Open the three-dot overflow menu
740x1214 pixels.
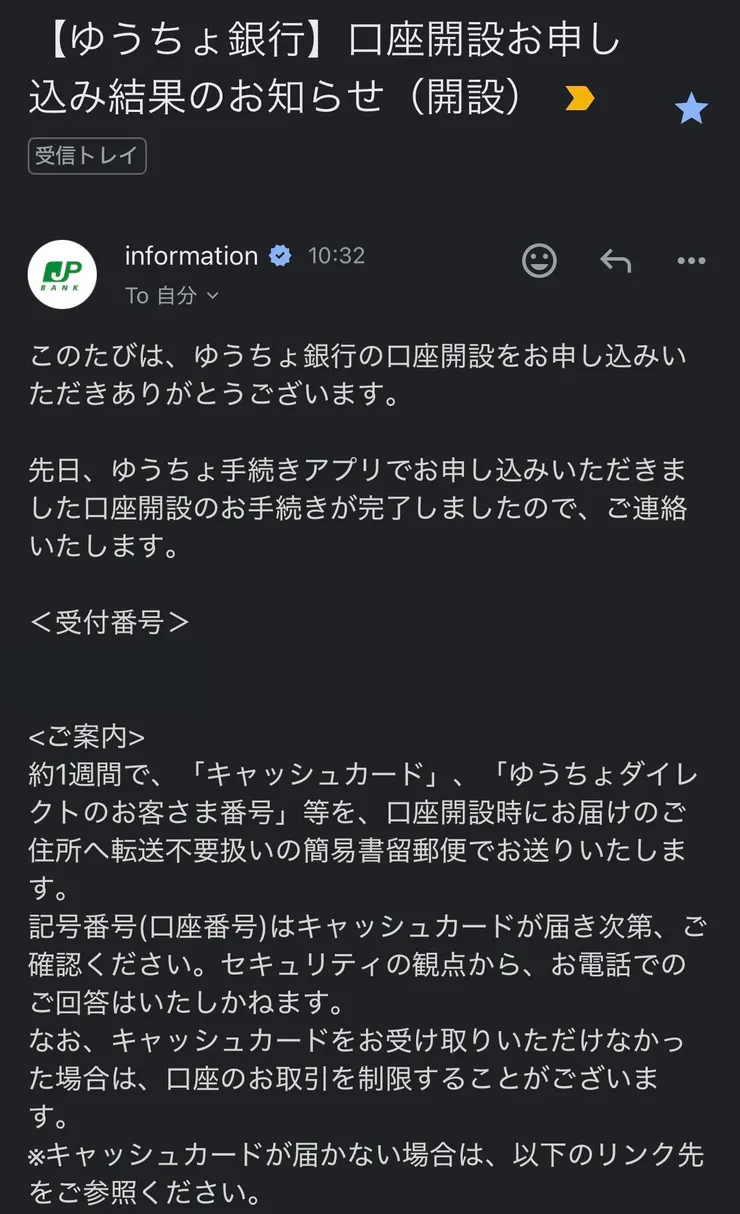690,261
